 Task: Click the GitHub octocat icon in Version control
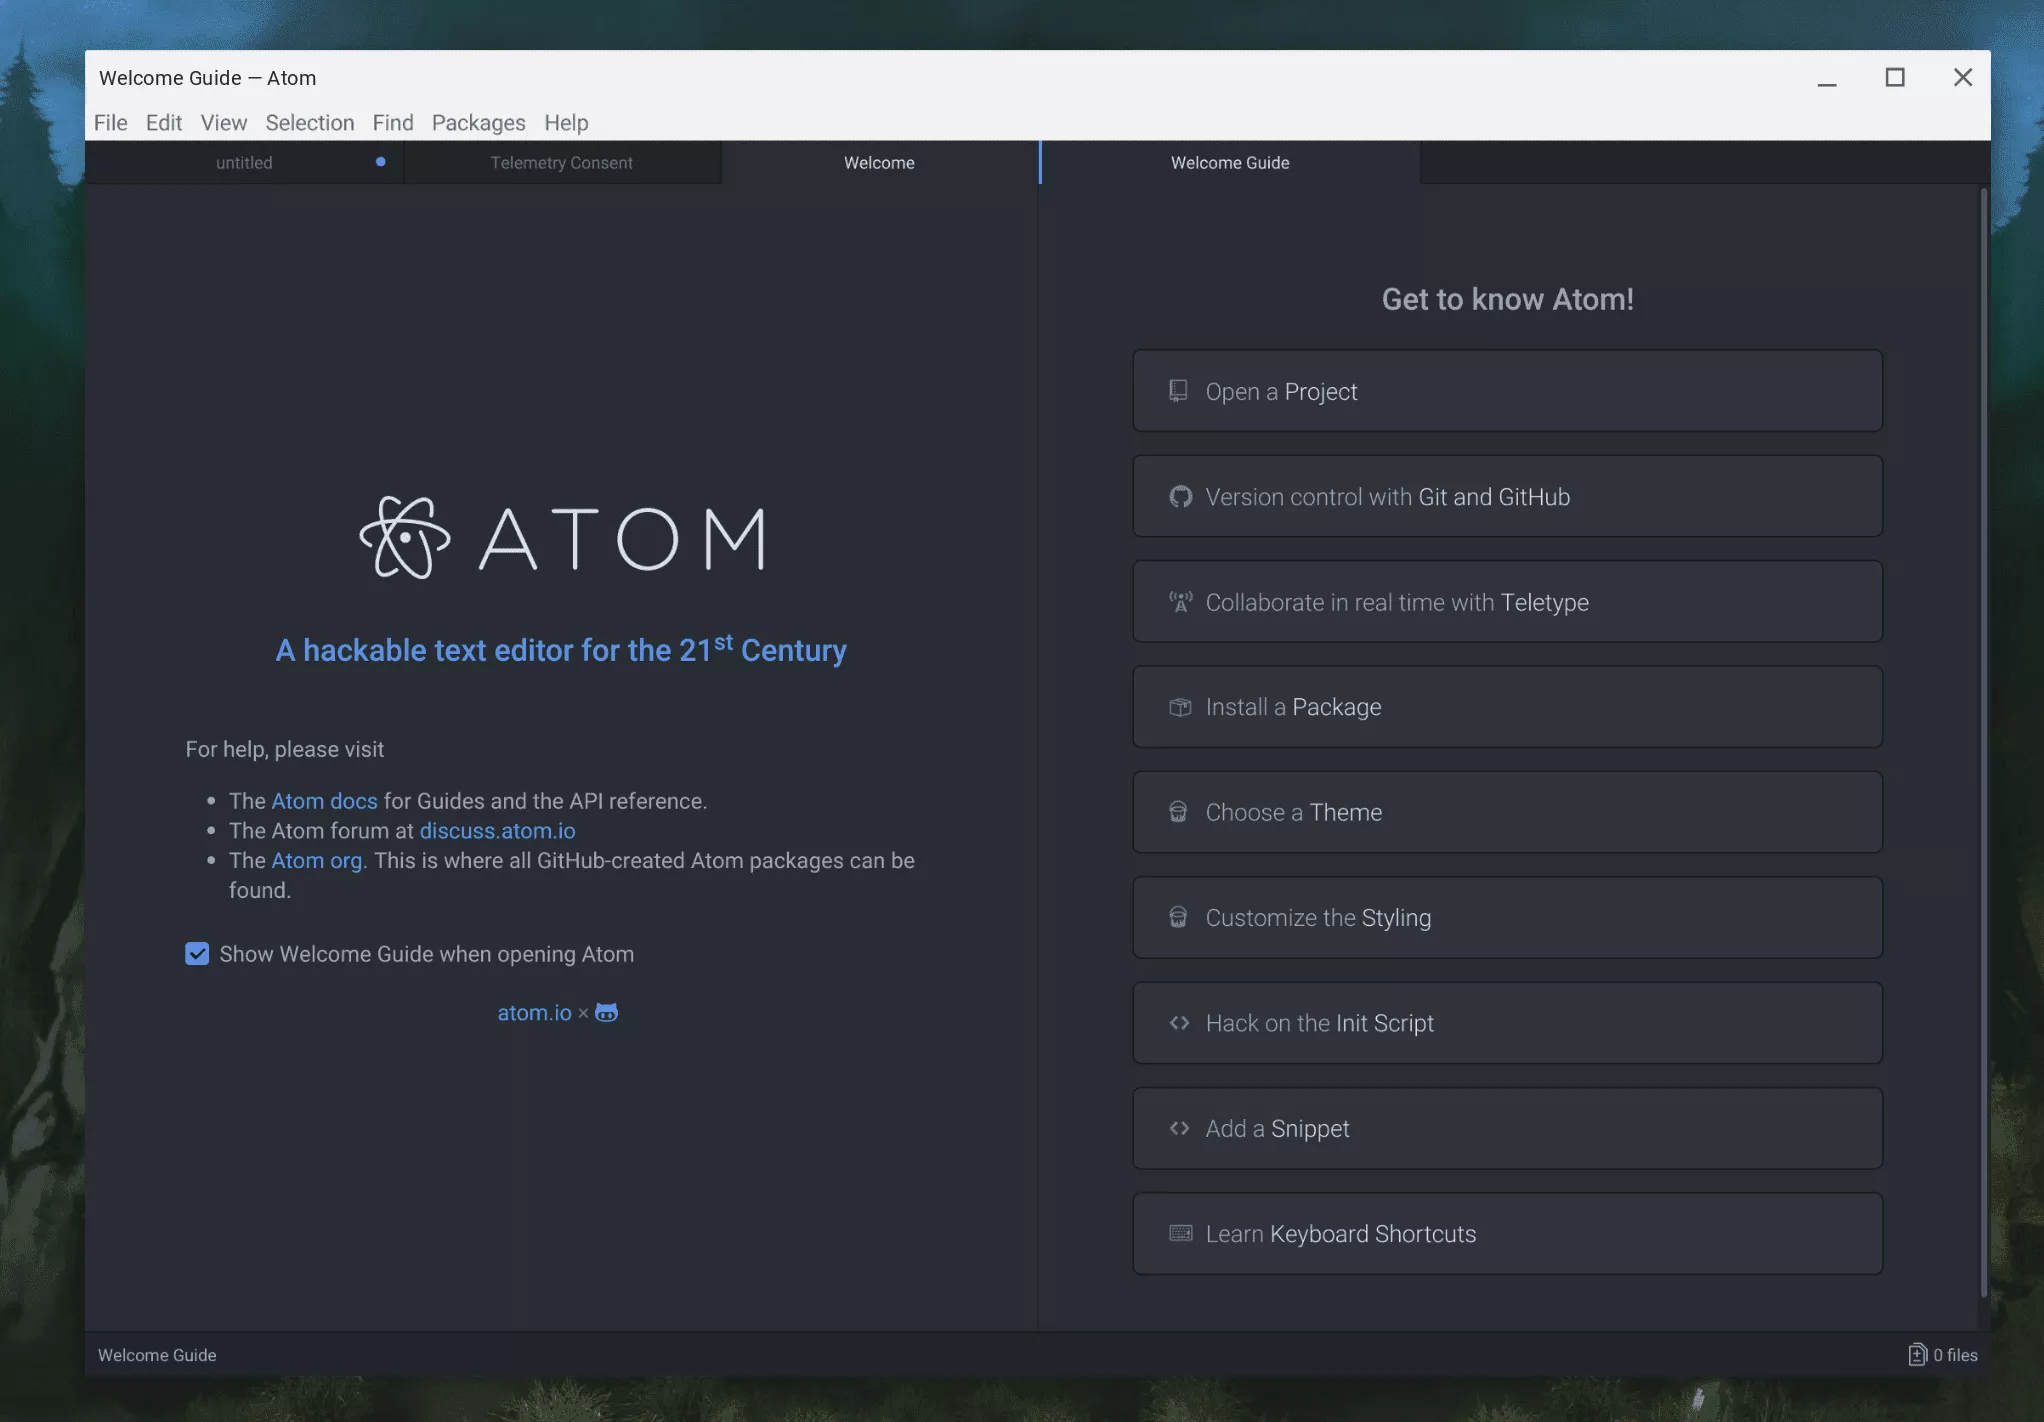pos(1180,497)
